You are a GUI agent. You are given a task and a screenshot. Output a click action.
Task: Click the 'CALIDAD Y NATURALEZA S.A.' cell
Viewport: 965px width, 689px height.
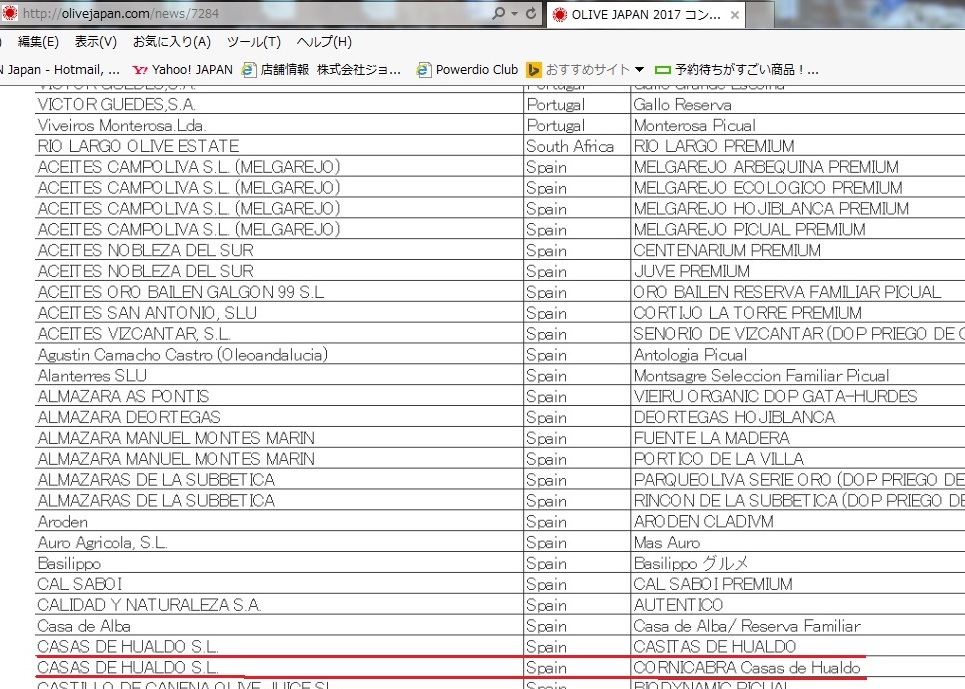[279, 605]
